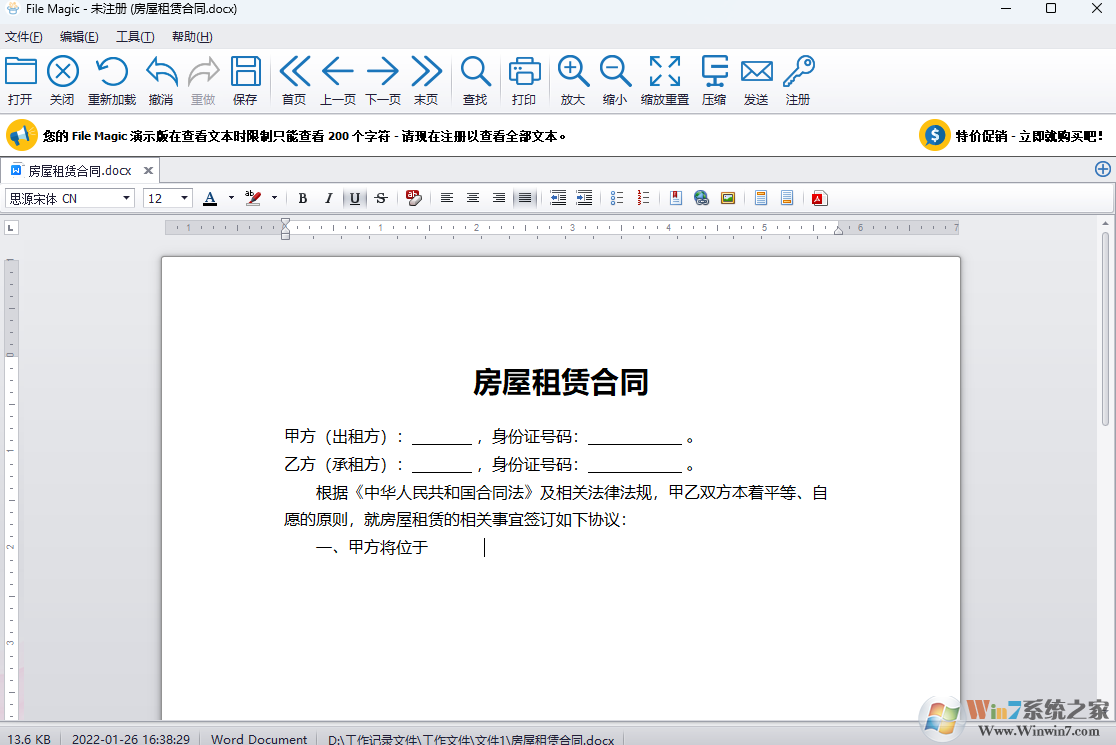The width and height of the screenshot is (1116, 745).
Task: Save the document with 保存
Action: pyautogui.click(x=246, y=80)
